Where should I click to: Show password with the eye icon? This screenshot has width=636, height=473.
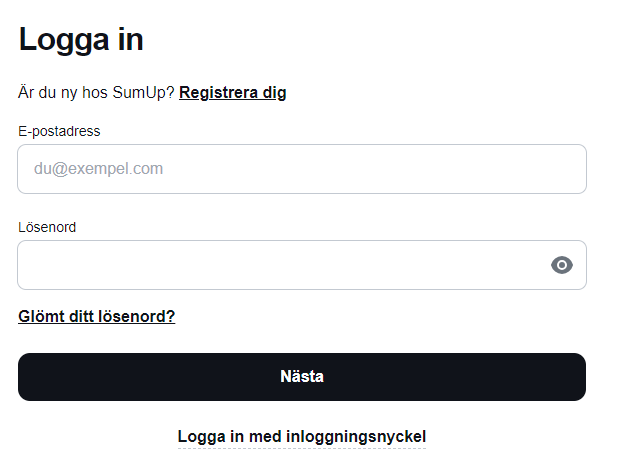pyautogui.click(x=562, y=265)
